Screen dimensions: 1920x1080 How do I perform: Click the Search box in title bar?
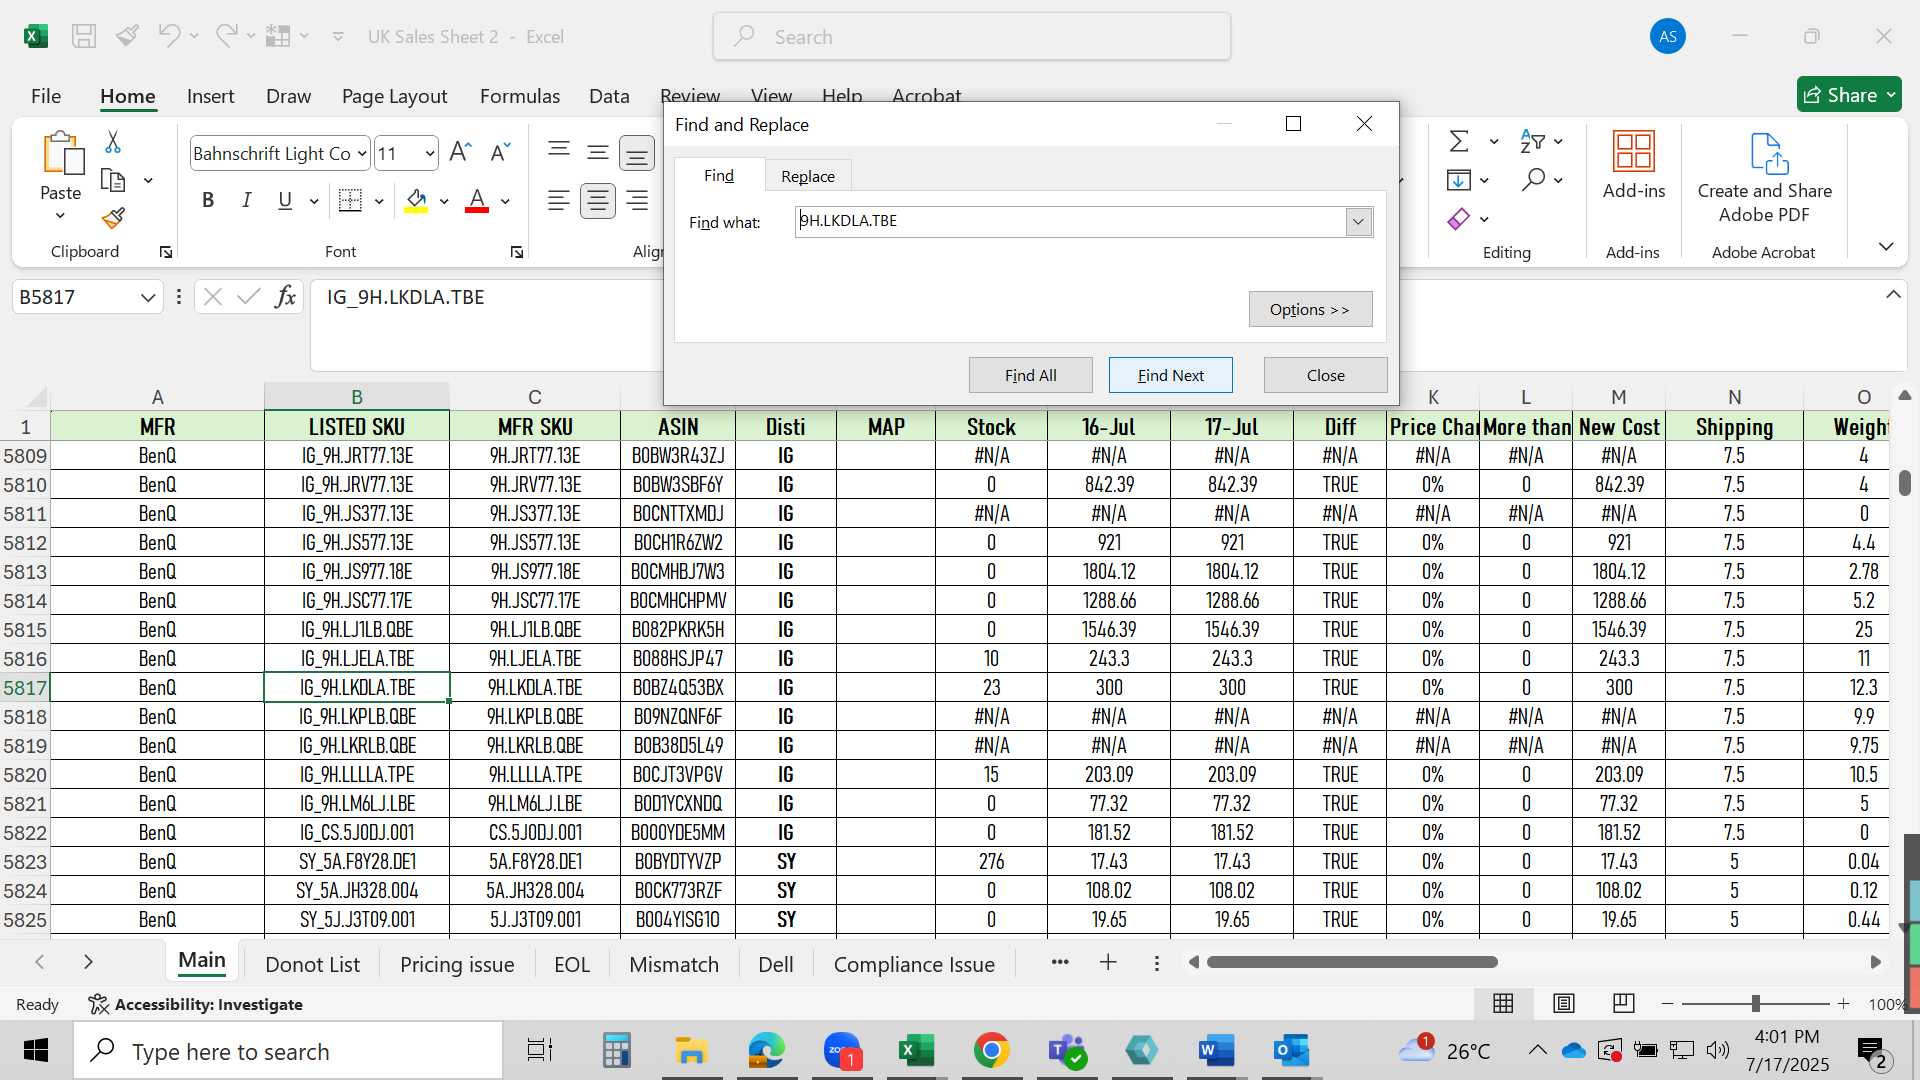click(x=972, y=37)
